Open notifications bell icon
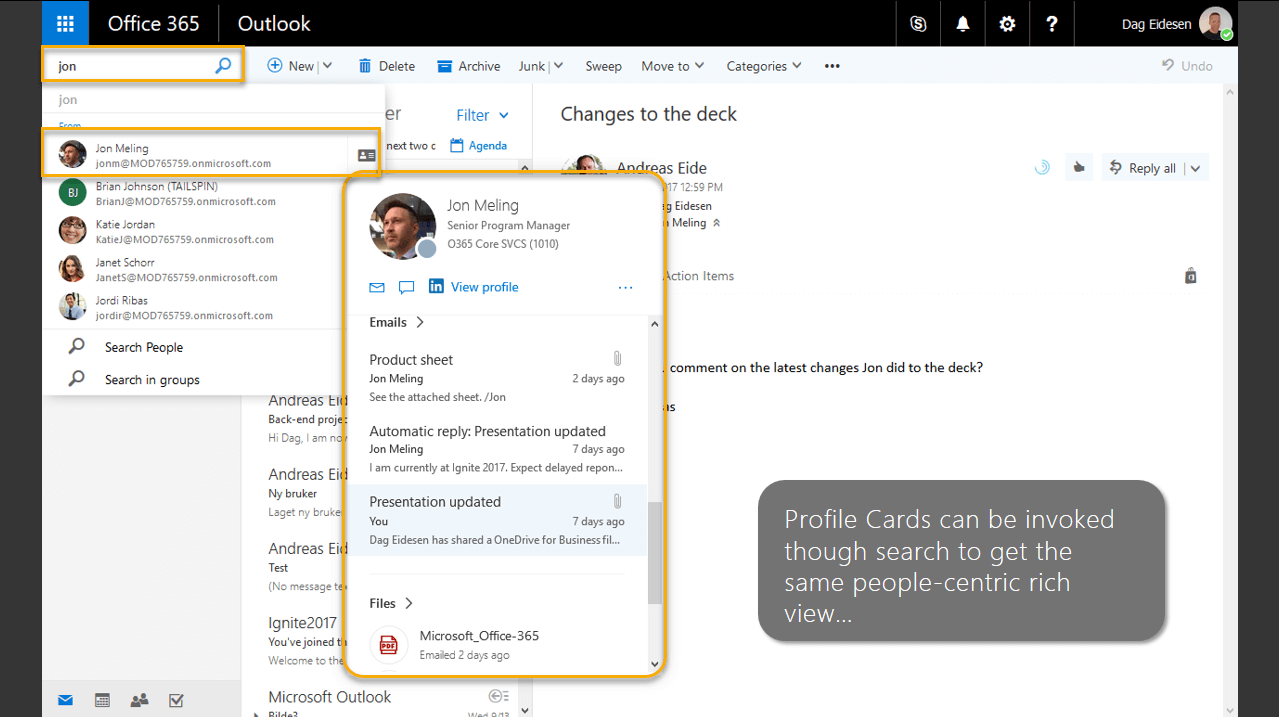1279x717 pixels. click(x=963, y=24)
